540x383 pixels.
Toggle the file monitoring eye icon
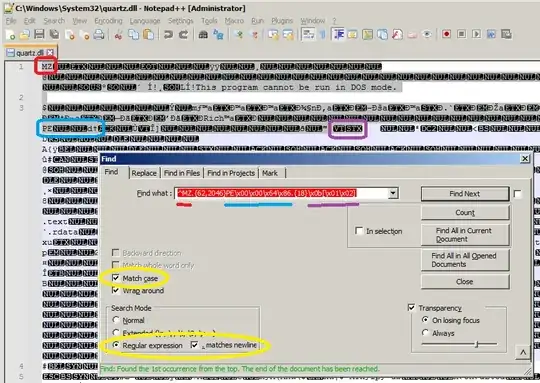tap(427, 34)
